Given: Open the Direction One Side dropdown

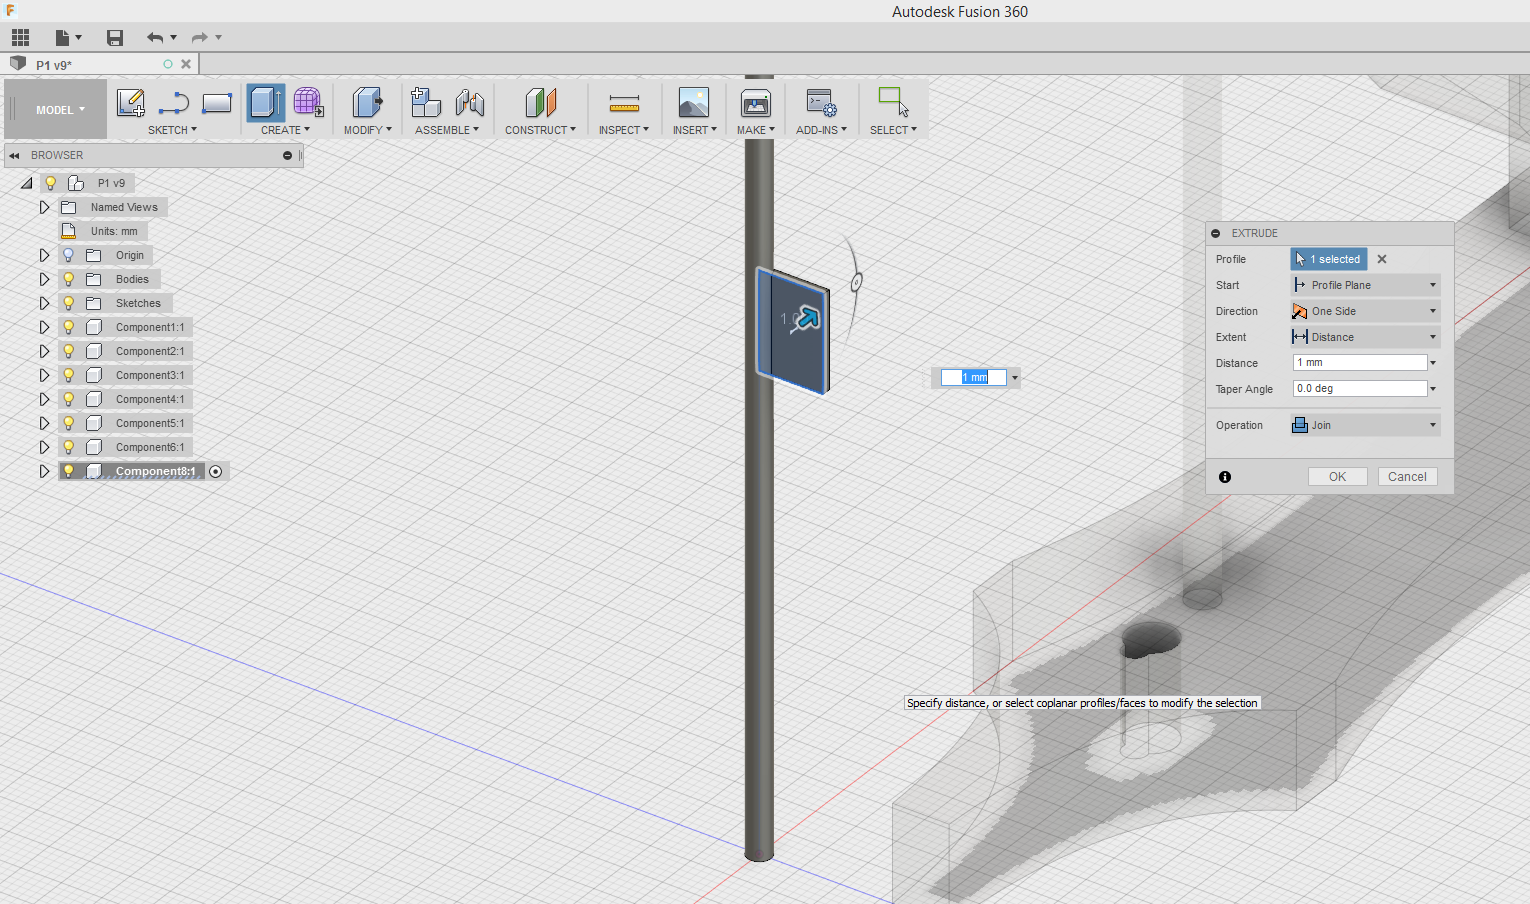Looking at the screenshot, I should 1365,311.
